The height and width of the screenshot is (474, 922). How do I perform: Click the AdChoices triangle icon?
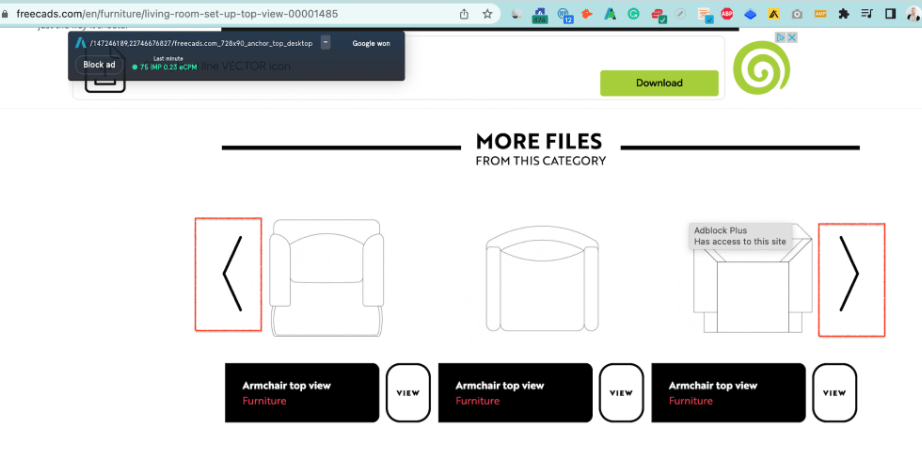pos(782,38)
